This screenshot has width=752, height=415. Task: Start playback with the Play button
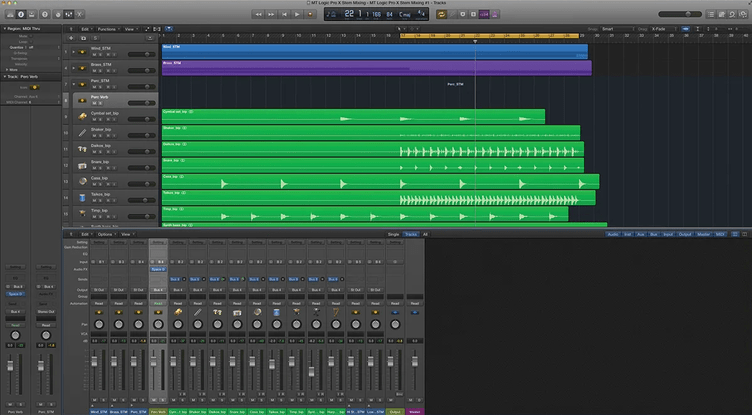297,14
